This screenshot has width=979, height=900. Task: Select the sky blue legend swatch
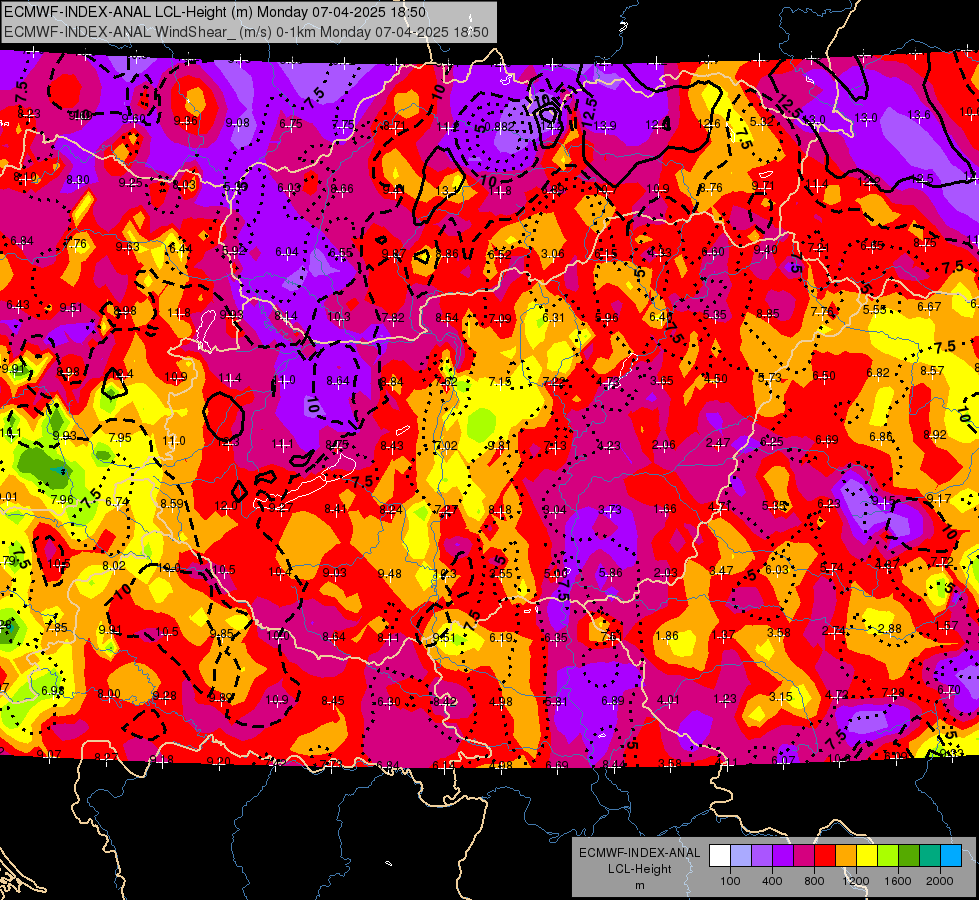point(950,856)
